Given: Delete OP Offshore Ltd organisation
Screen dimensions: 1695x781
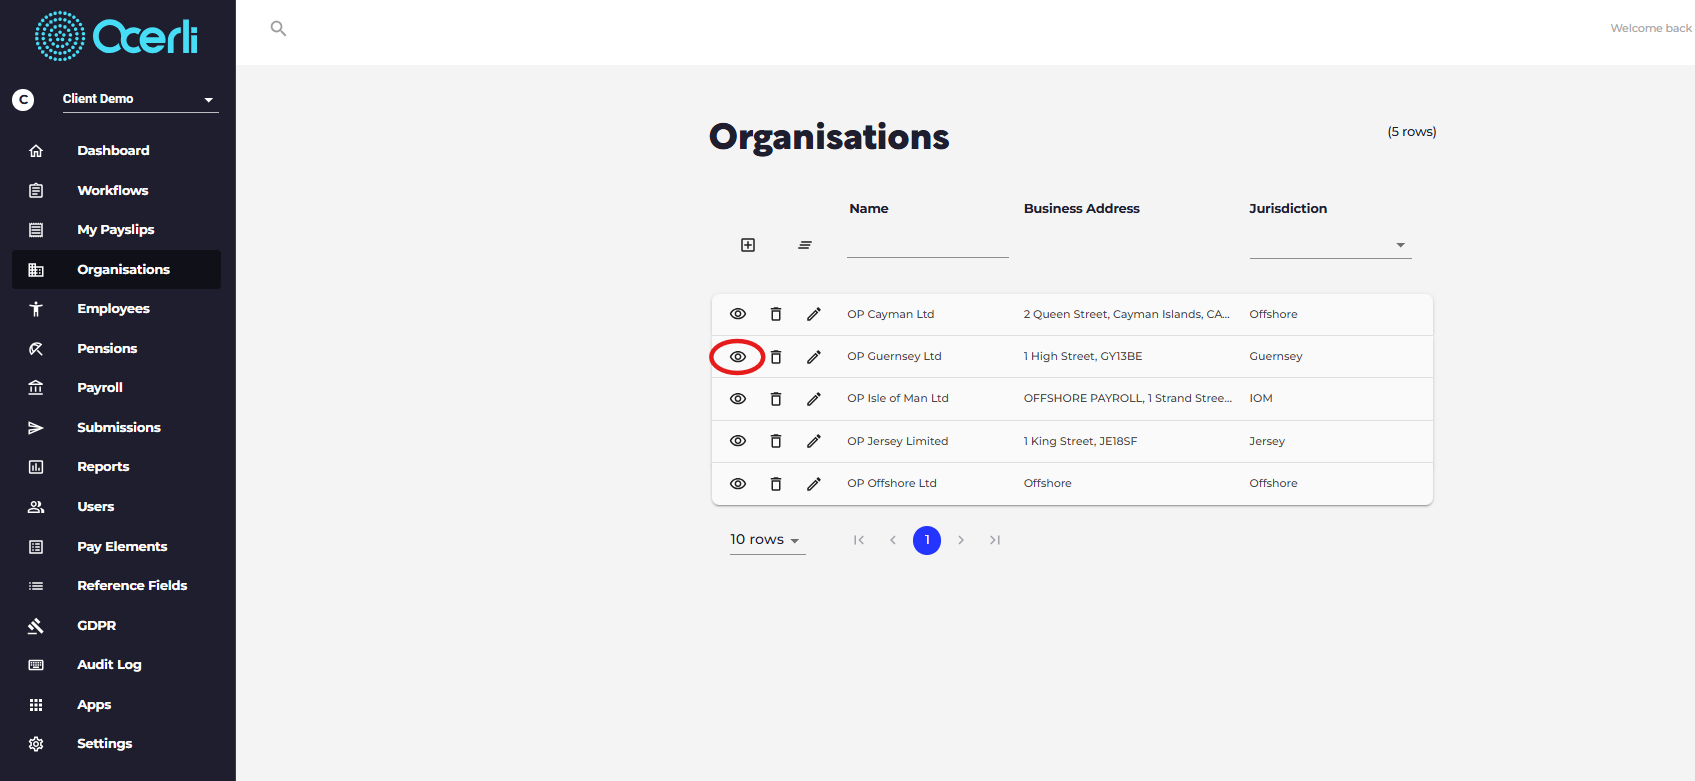Looking at the screenshot, I should pyautogui.click(x=776, y=484).
